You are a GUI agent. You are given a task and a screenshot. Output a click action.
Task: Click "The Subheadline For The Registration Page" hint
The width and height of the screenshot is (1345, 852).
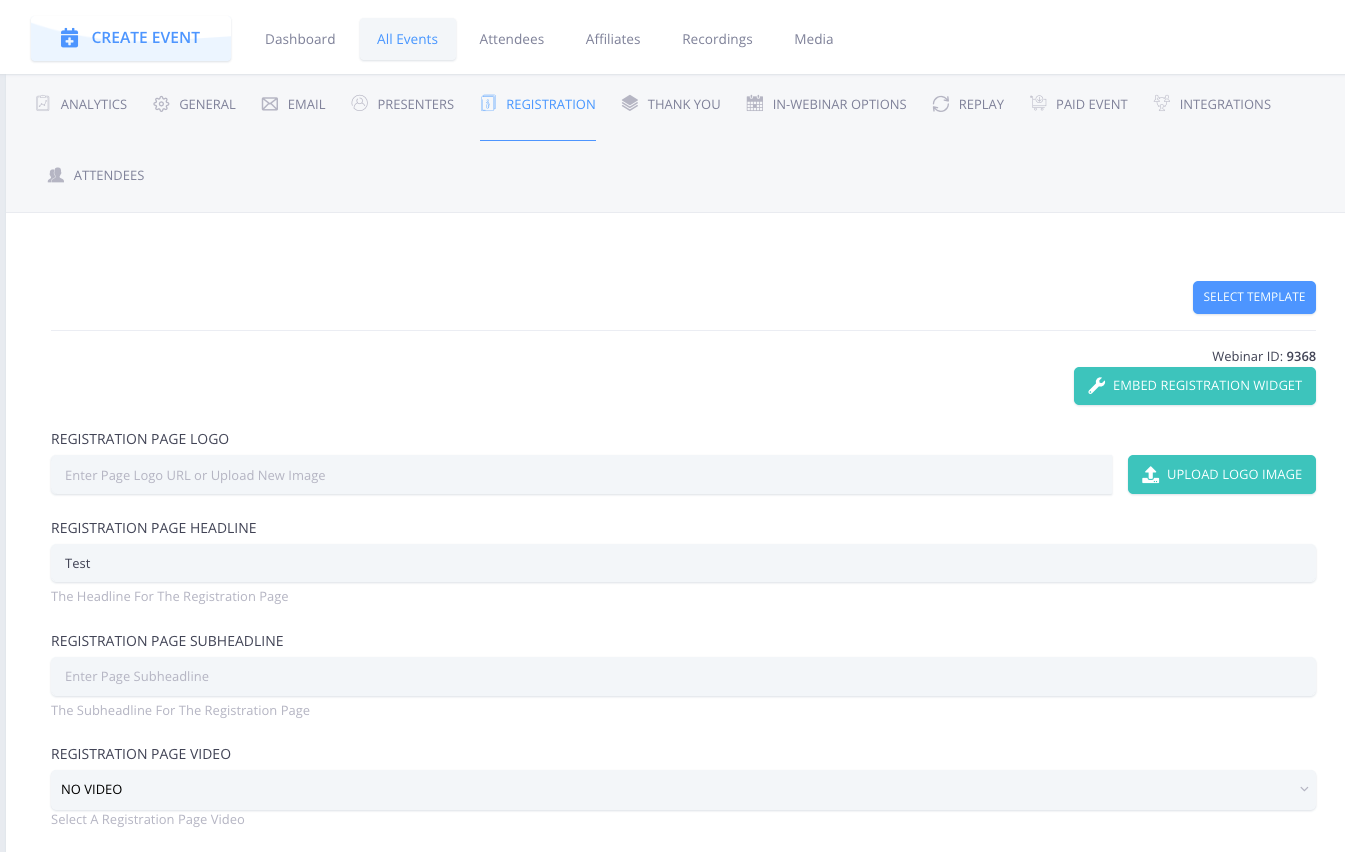181,711
